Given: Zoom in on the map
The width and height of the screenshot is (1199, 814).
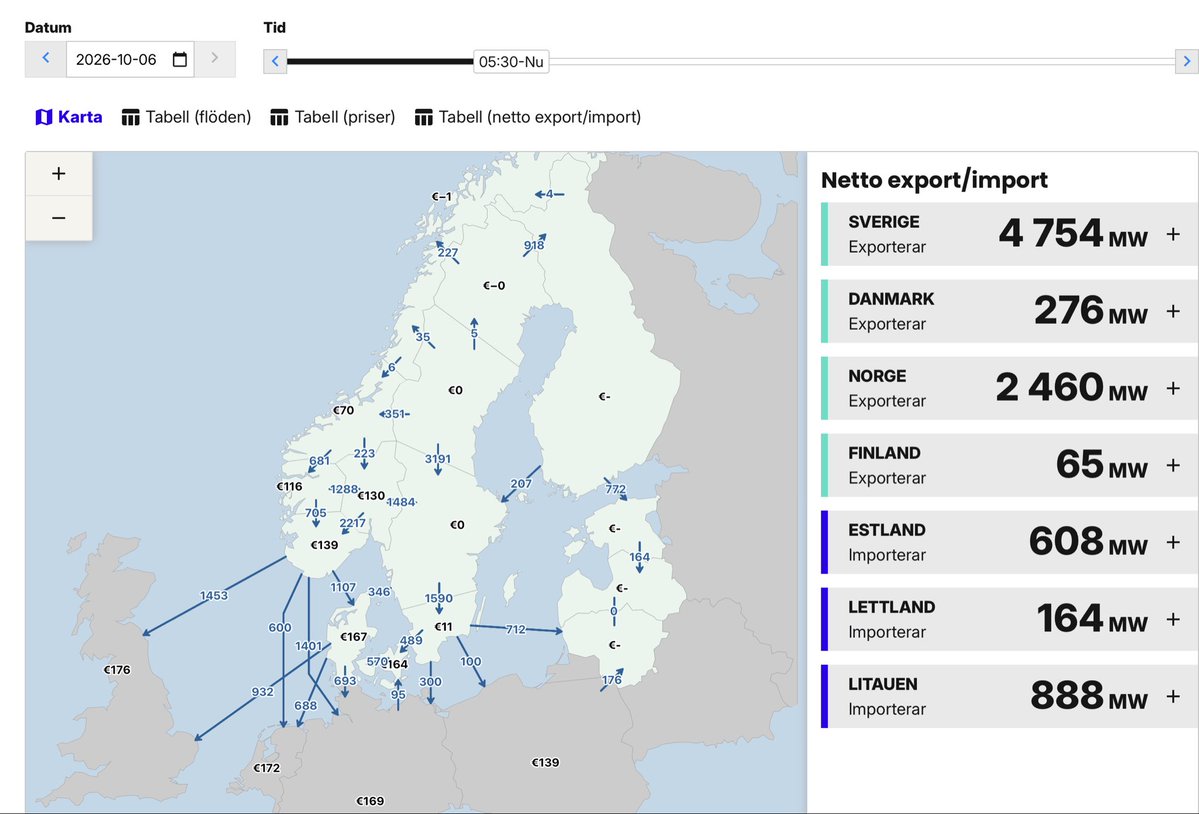Looking at the screenshot, I should (59, 174).
